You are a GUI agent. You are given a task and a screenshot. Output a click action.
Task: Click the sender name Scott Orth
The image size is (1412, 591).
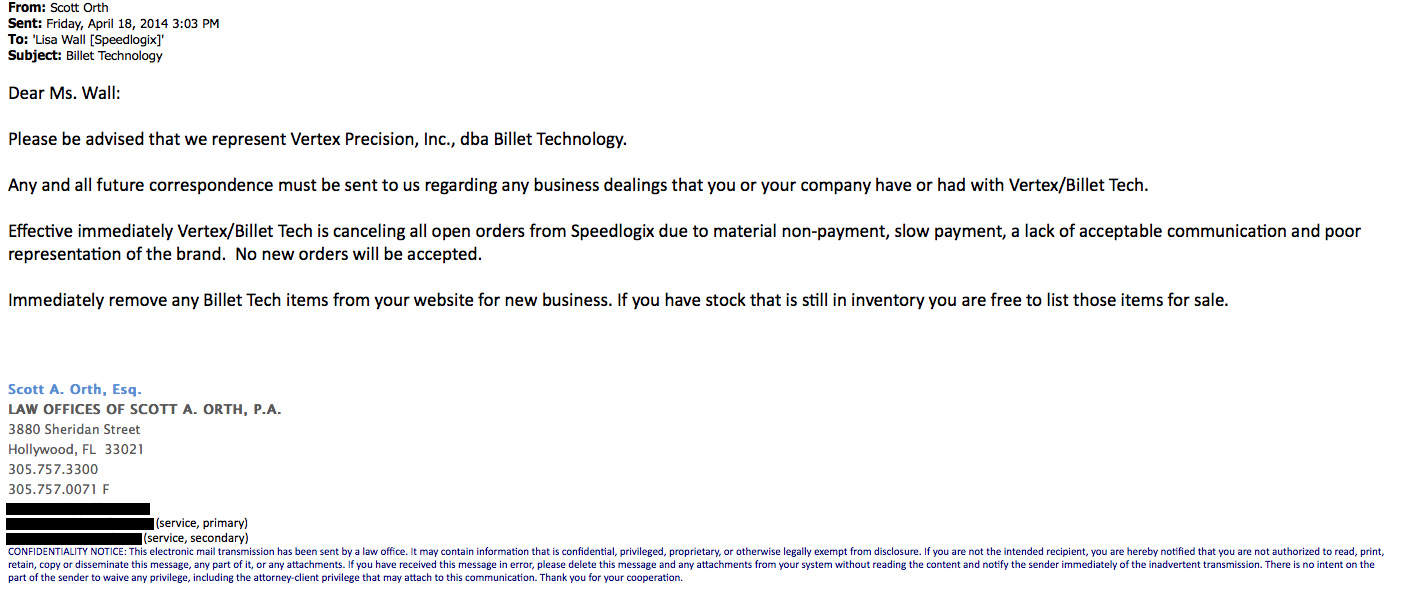79,7
